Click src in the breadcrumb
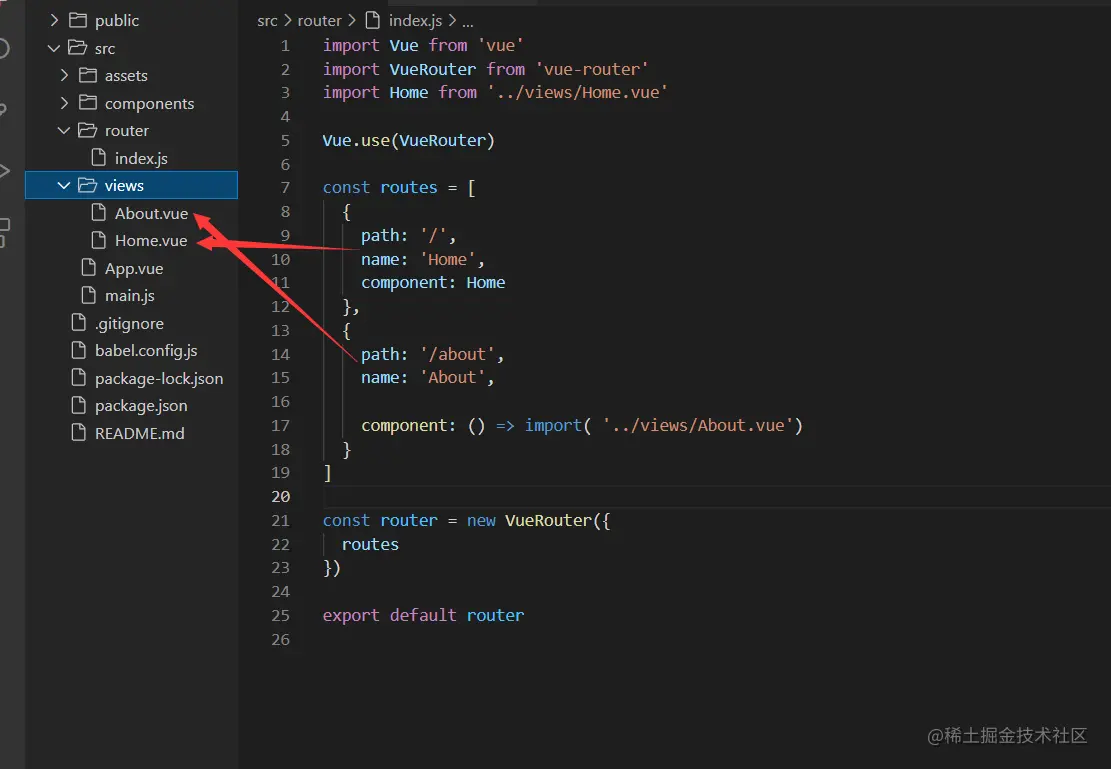This screenshot has width=1111, height=769. (267, 21)
